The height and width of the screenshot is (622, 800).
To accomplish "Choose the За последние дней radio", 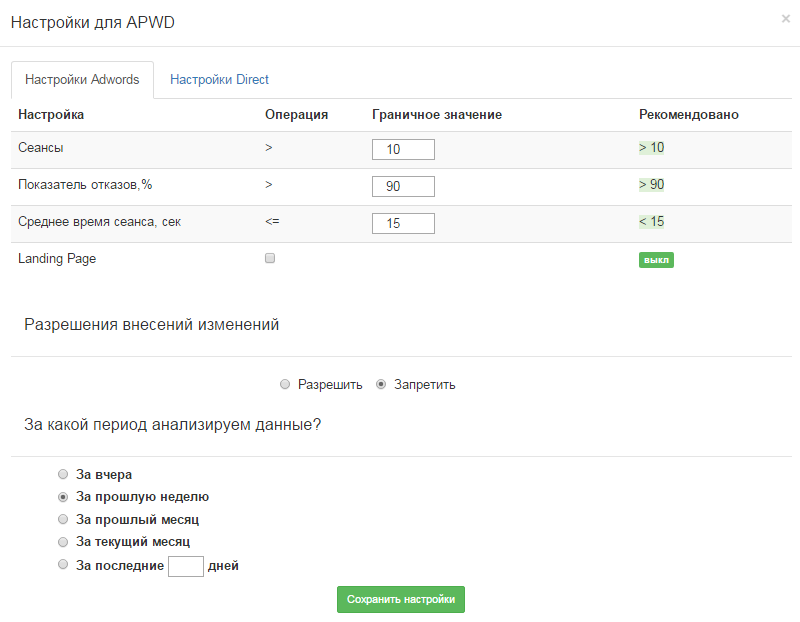I will [64, 564].
